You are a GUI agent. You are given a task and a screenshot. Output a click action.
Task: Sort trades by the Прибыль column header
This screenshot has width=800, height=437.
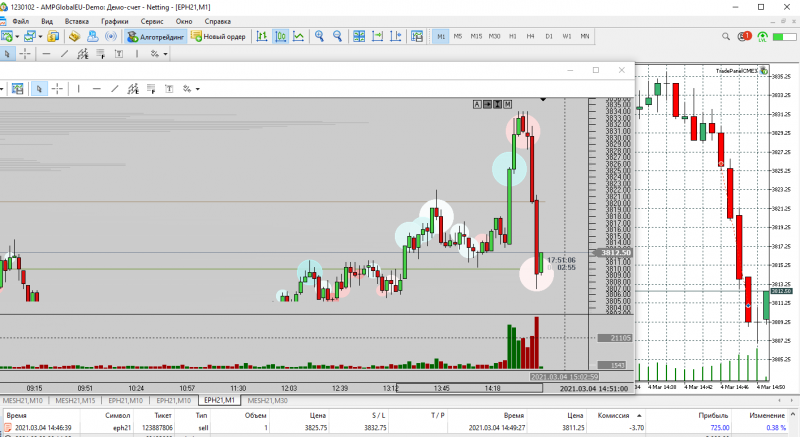(713, 415)
